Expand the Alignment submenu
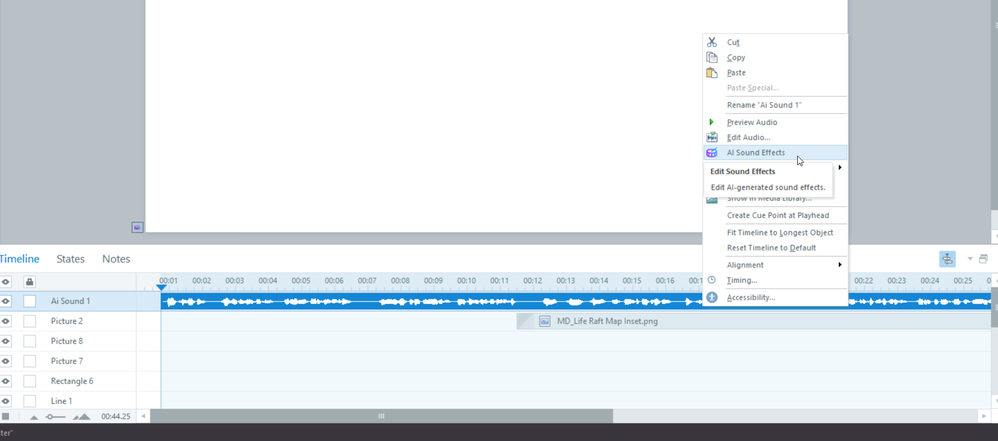 pos(775,265)
